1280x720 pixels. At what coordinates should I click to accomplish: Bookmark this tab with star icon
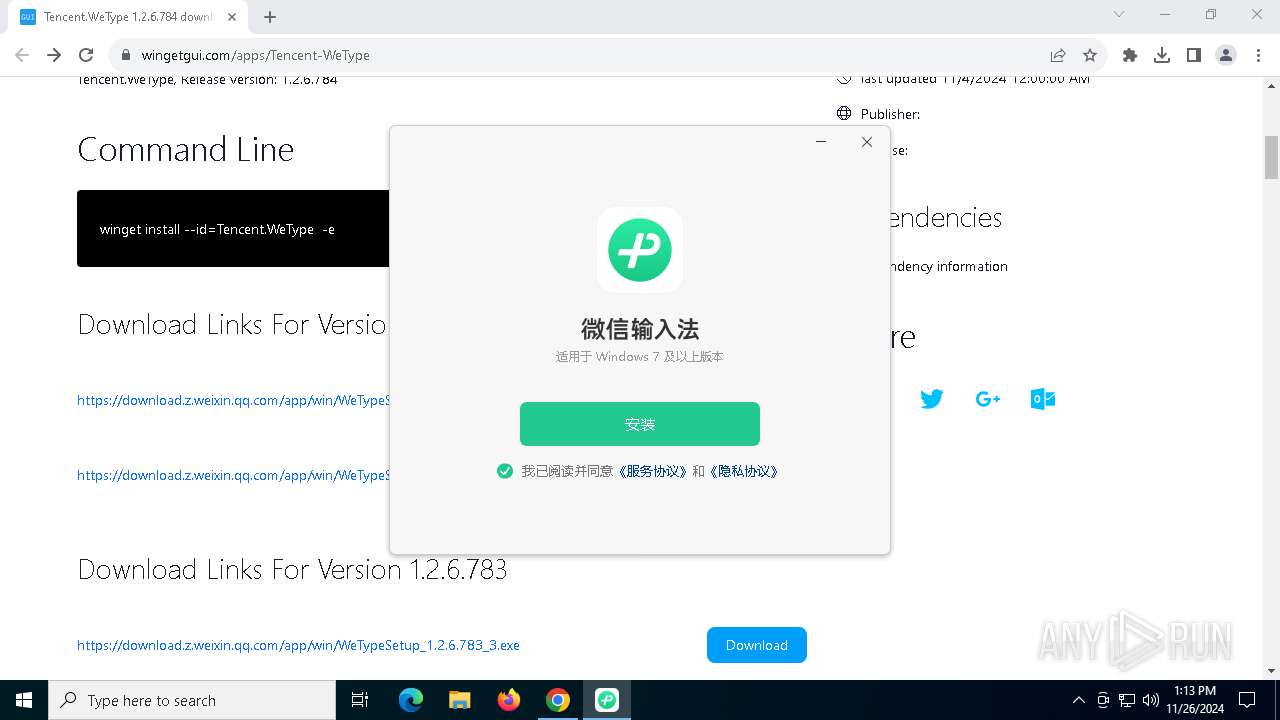coord(1090,55)
